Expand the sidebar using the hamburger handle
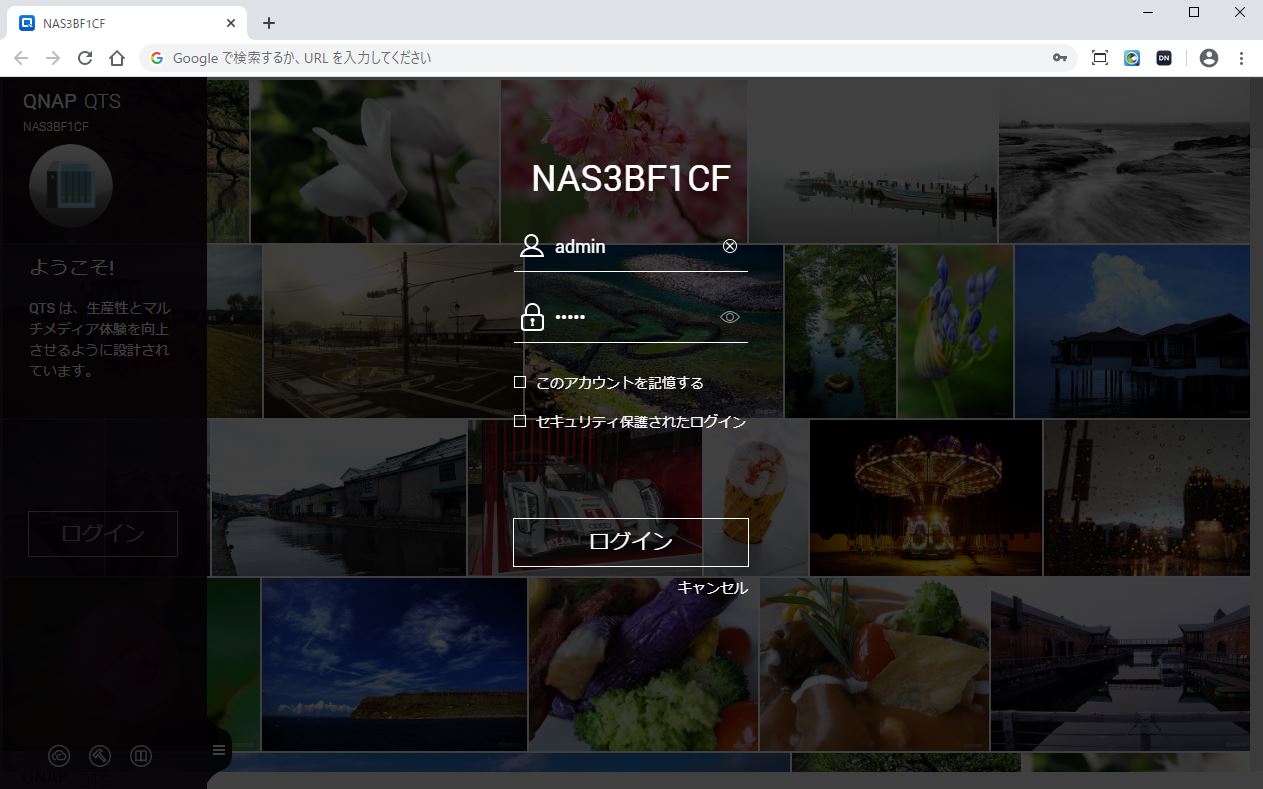Viewport: 1263px width, 789px height. (x=219, y=750)
